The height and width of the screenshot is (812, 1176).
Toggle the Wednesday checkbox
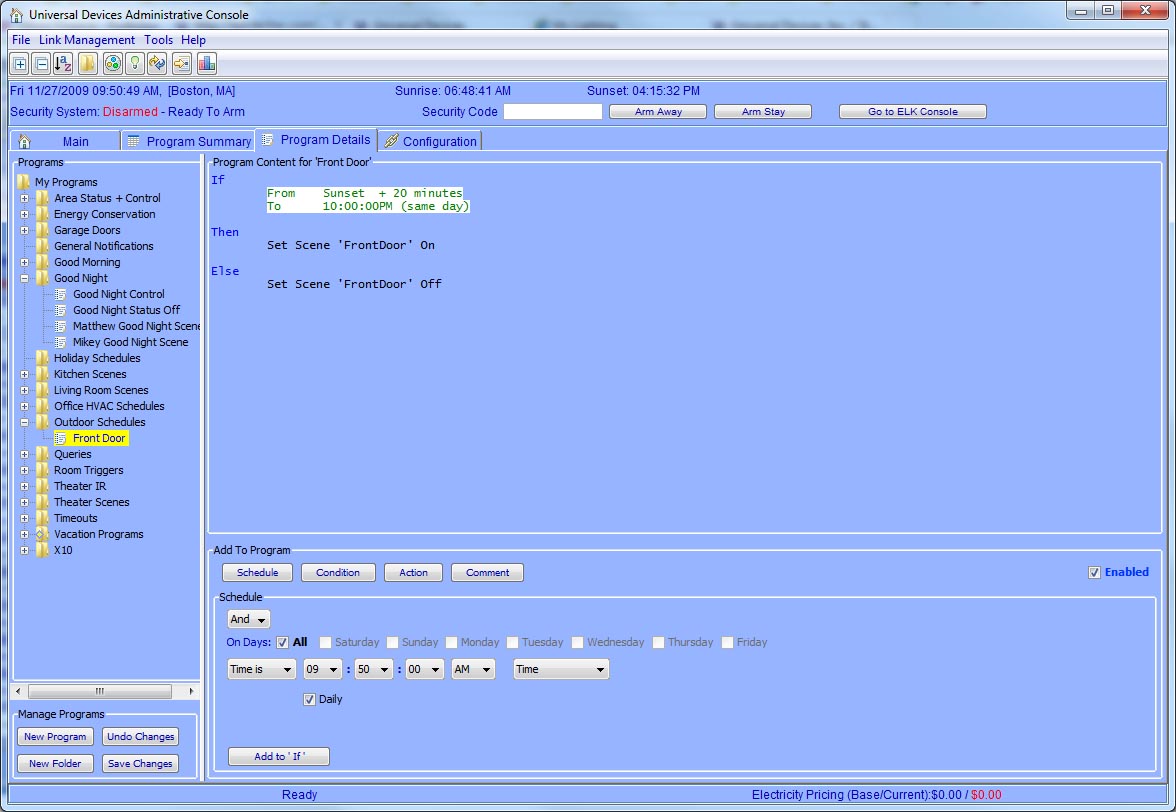point(578,642)
